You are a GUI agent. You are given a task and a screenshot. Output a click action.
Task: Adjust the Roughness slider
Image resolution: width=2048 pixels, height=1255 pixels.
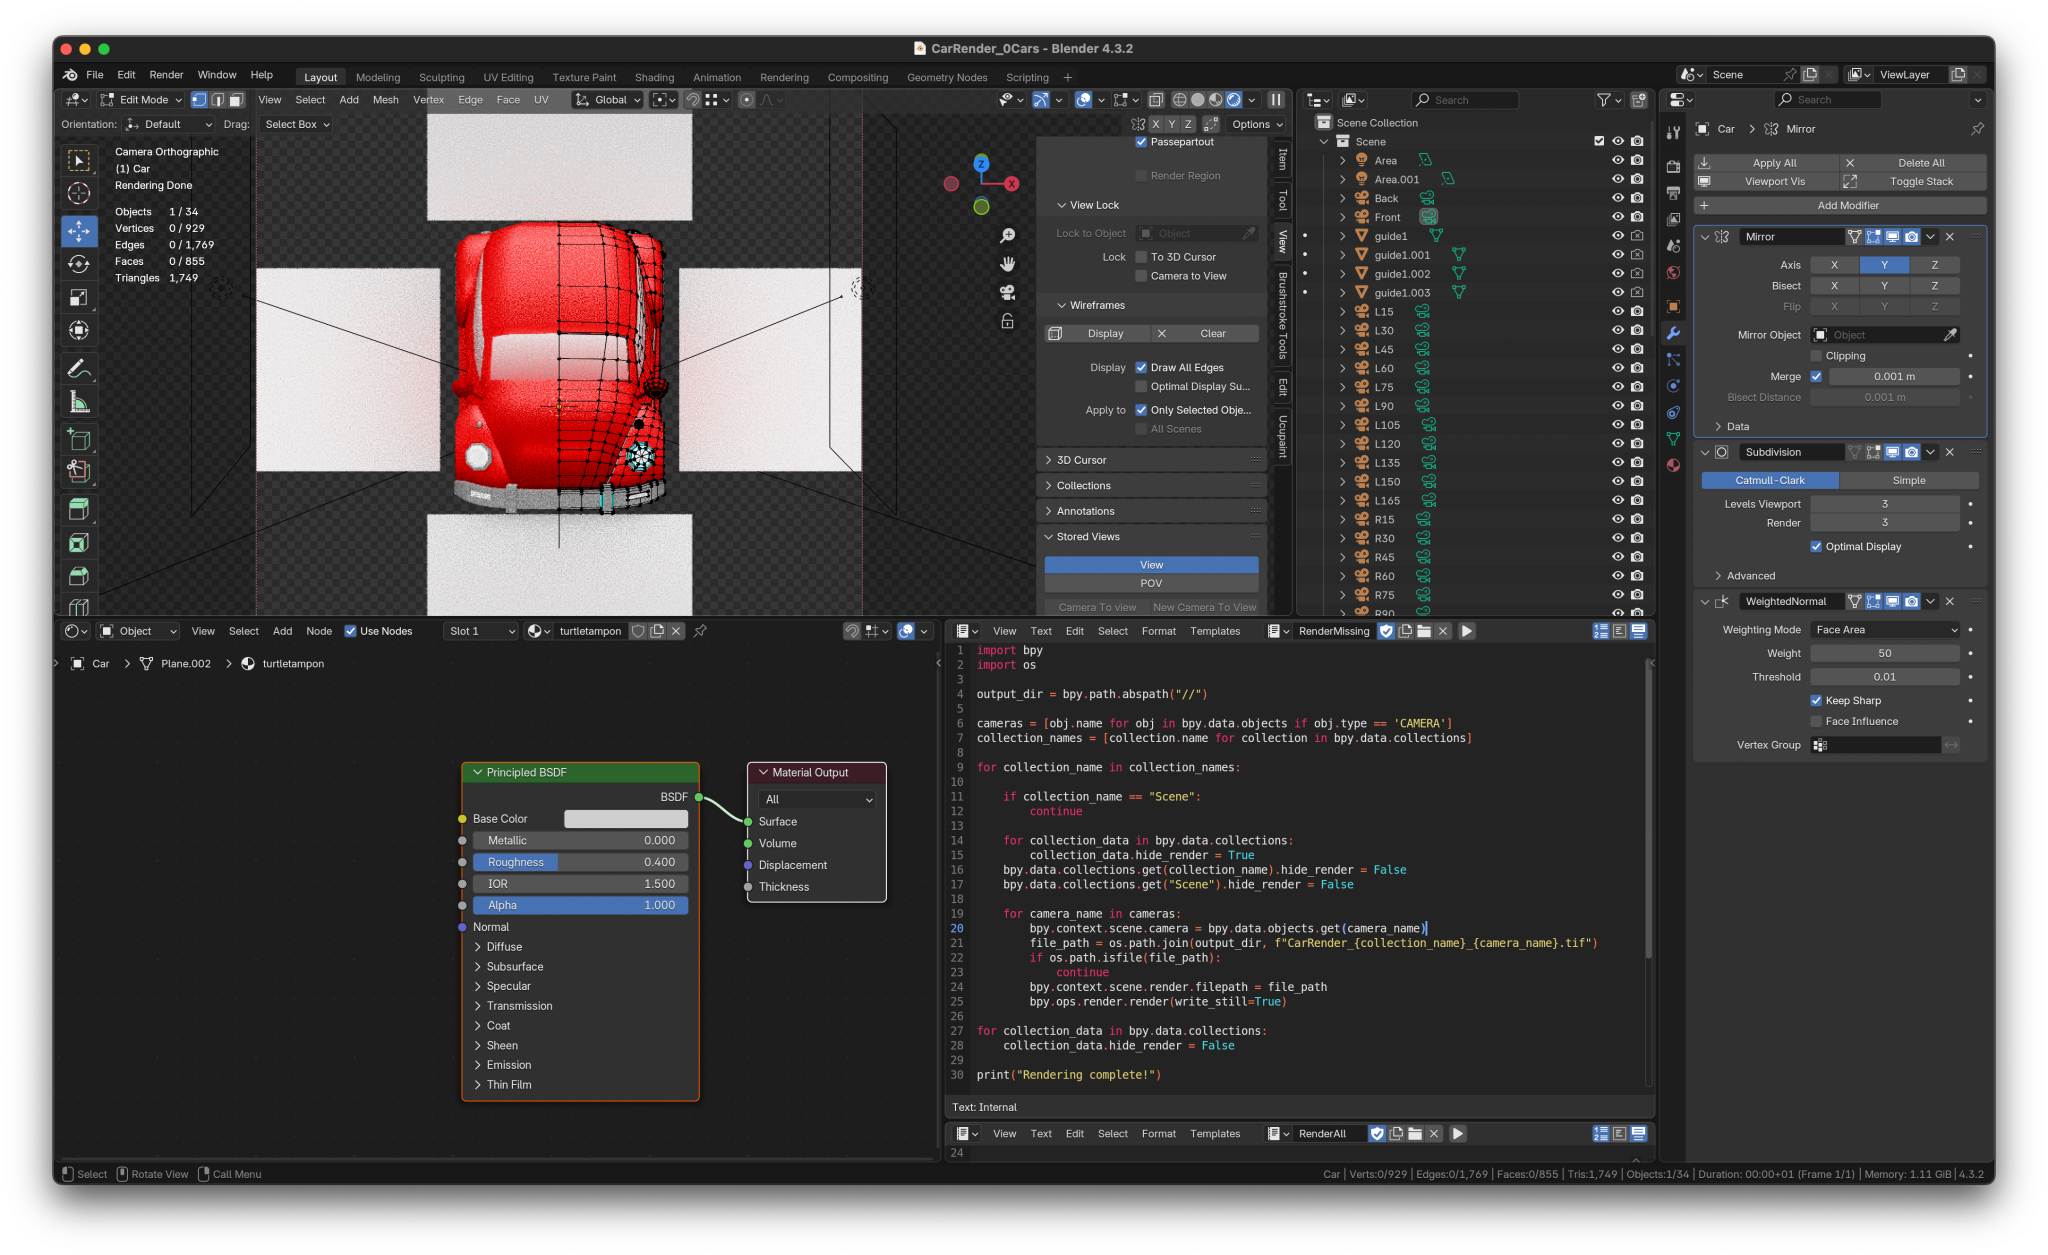580,862
